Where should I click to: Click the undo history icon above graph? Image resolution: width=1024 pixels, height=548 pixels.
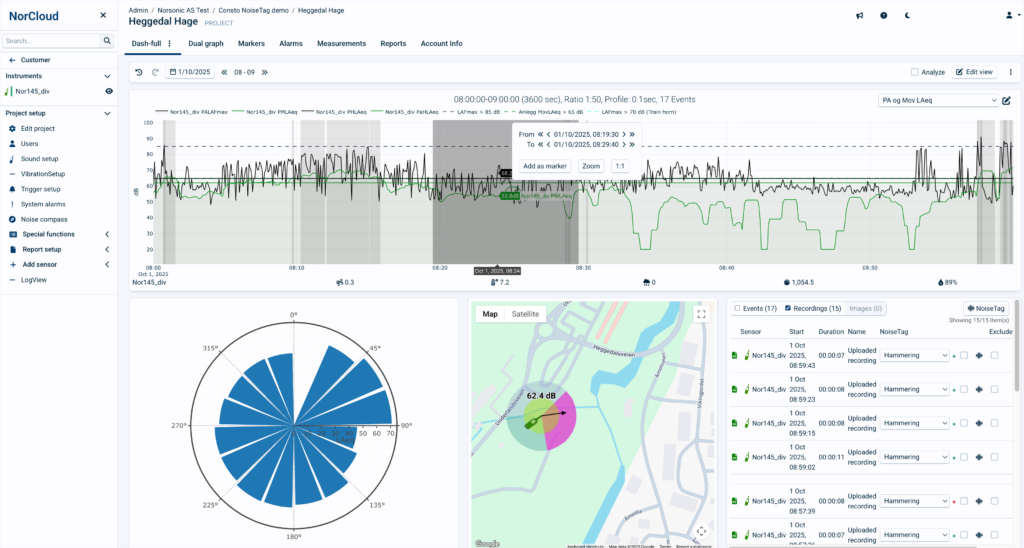tap(139, 72)
